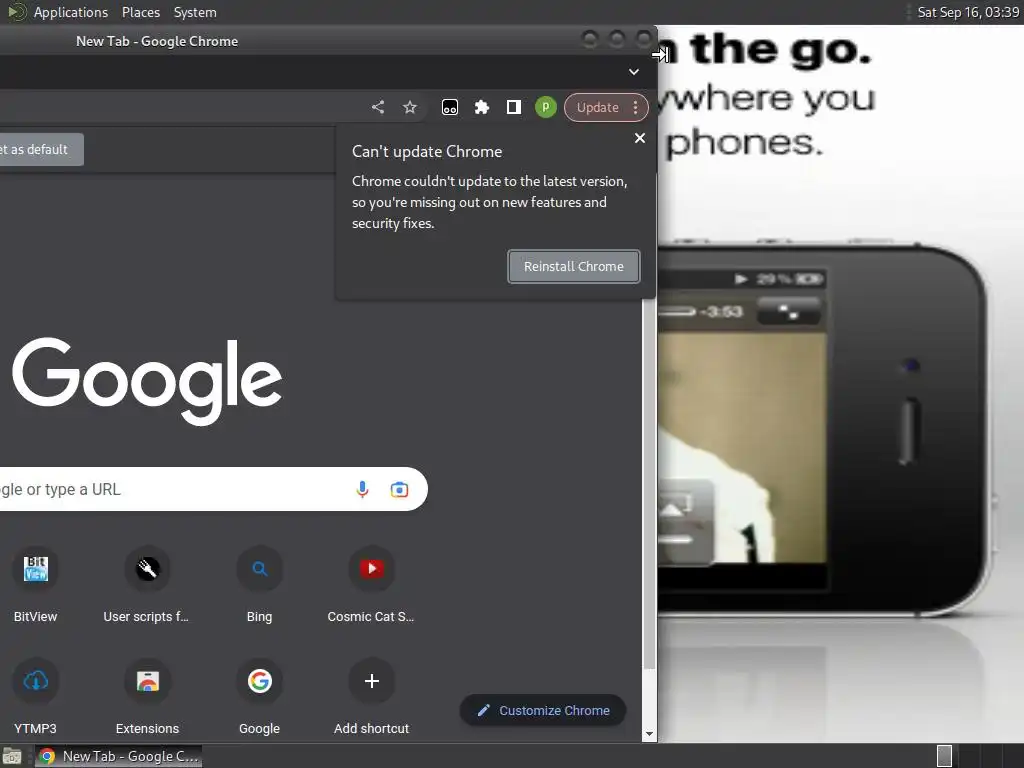
Task: Click Add shortcut plus tile
Action: pyautogui.click(x=372, y=695)
